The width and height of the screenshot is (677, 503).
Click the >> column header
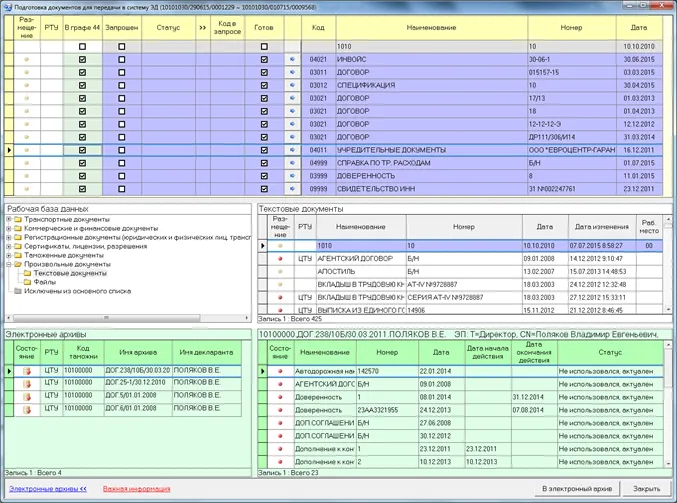point(203,28)
